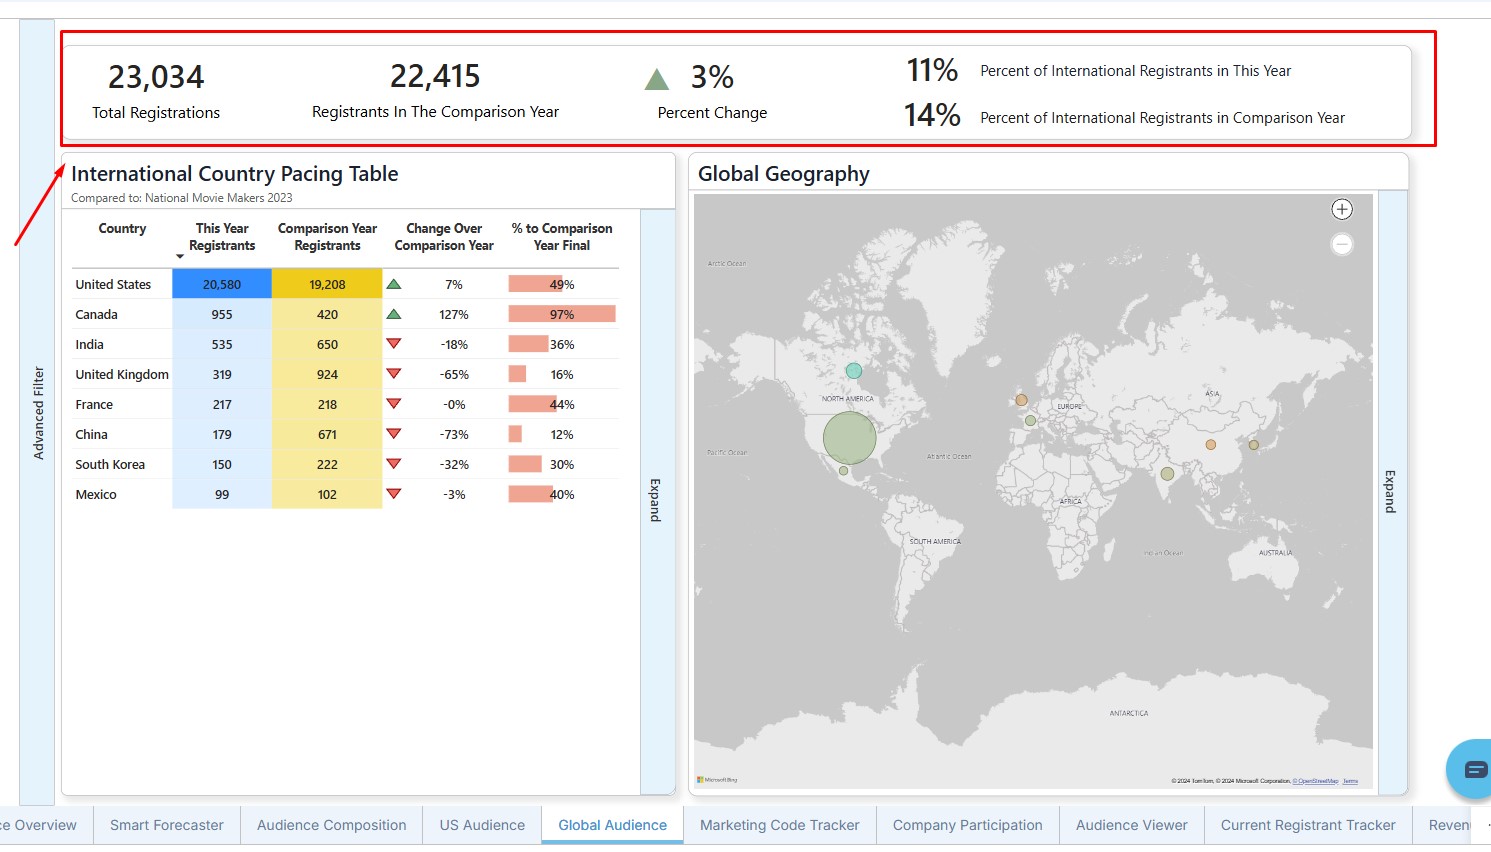Zoom in on the Global Geography map
This screenshot has width=1491, height=852.
pos(1342,209)
